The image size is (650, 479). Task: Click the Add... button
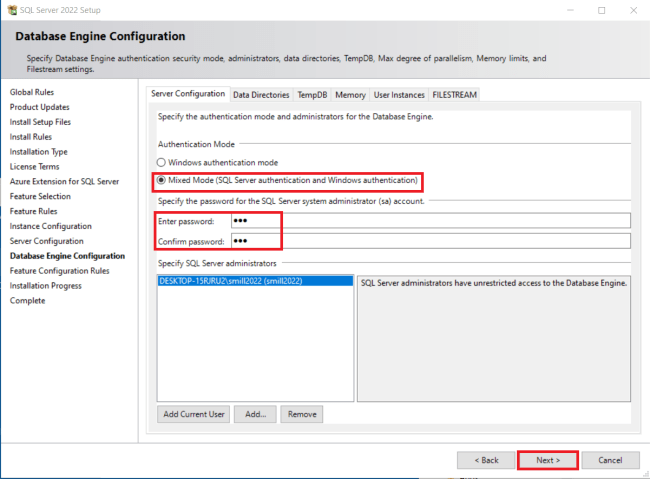click(x=255, y=414)
